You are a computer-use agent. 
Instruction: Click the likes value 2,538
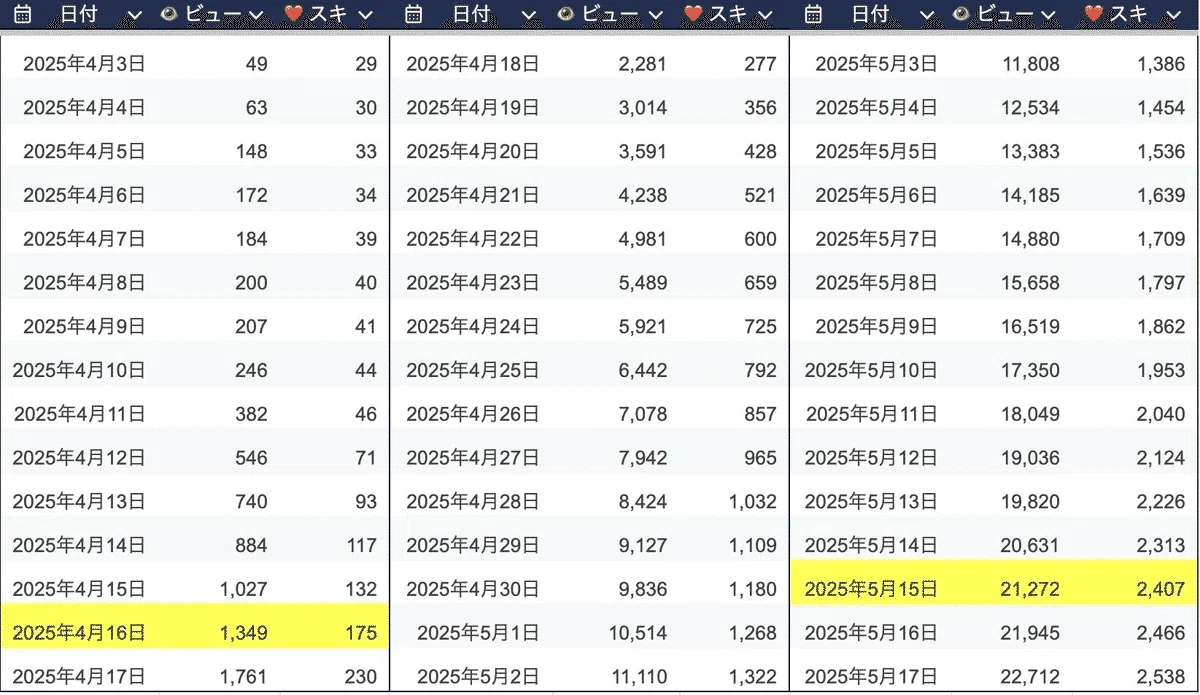1161,676
